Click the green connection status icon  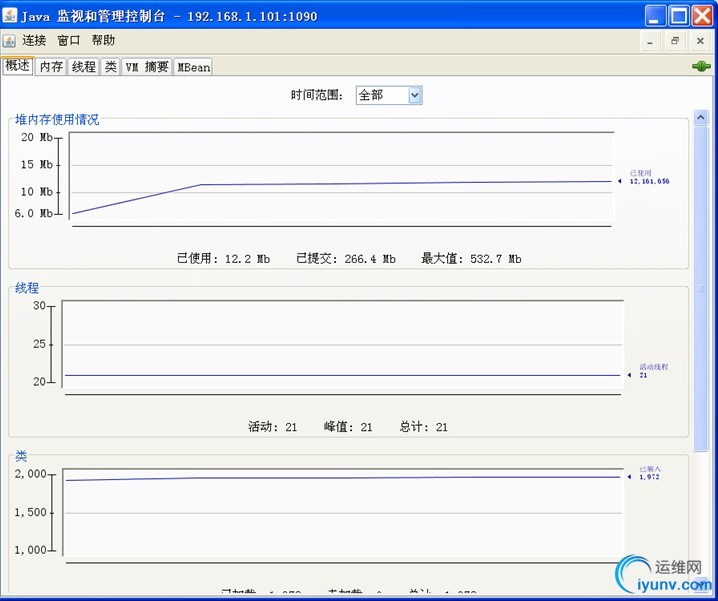[701, 67]
